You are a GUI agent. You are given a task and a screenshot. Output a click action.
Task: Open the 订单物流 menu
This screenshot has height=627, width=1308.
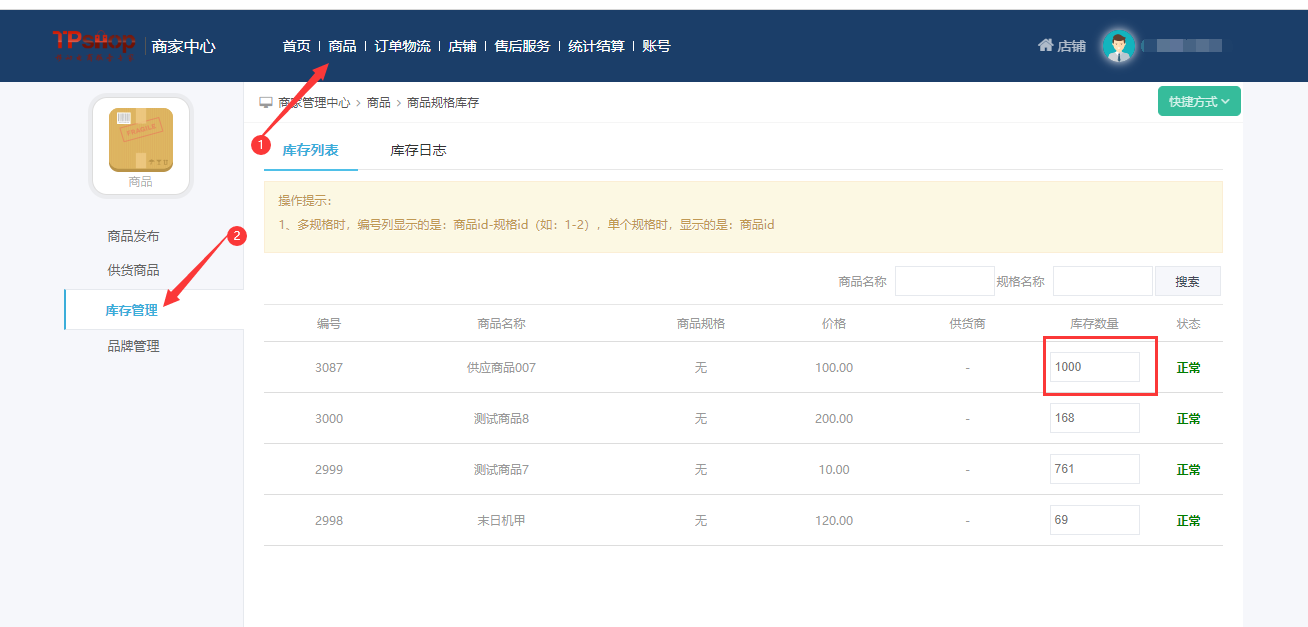coord(402,46)
